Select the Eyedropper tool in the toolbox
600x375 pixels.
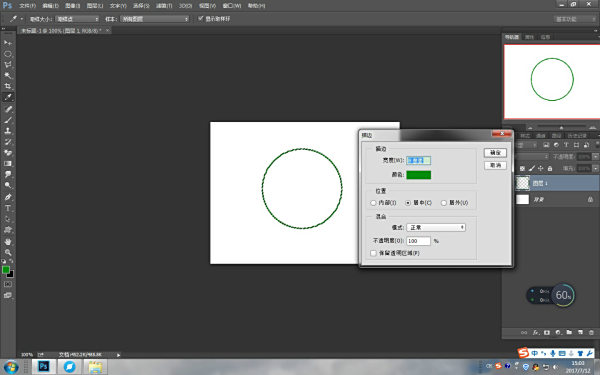coord(8,97)
